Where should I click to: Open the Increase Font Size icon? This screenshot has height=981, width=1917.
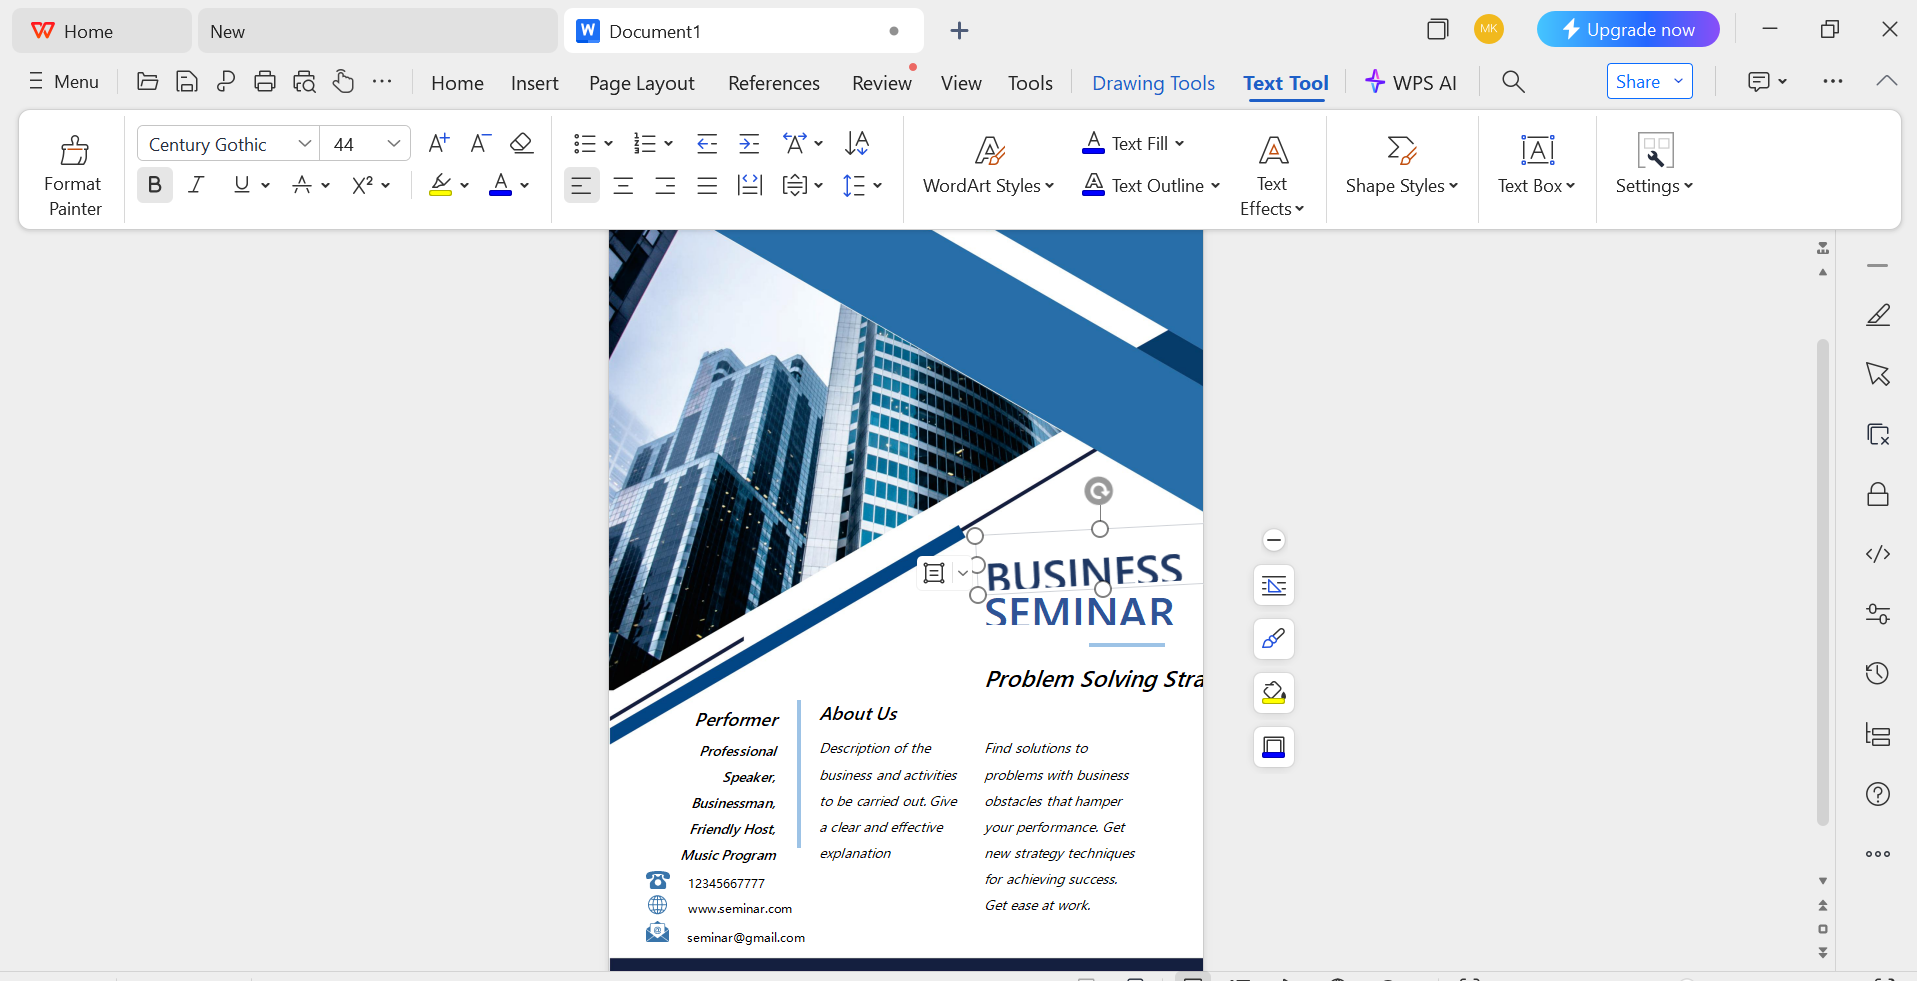pos(437,142)
